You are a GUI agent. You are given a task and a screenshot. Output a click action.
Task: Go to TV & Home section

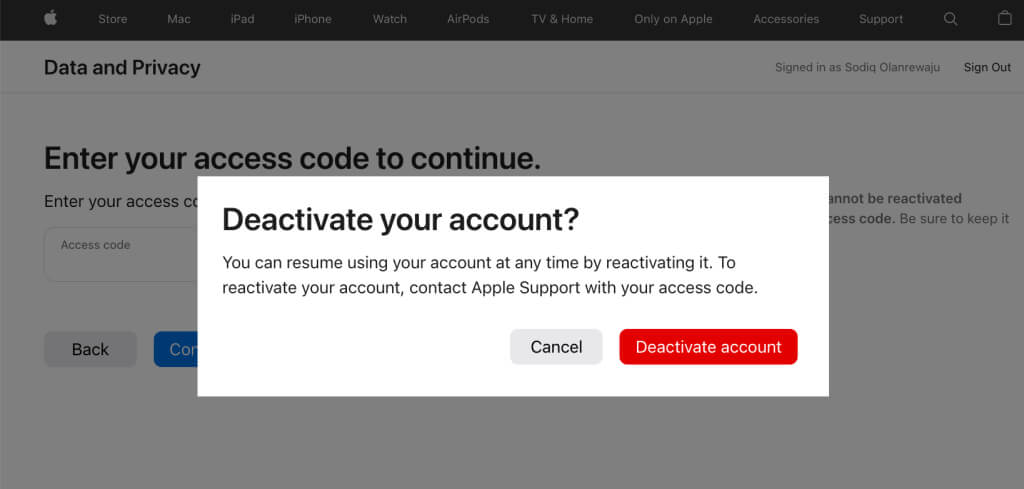(562, 19)
